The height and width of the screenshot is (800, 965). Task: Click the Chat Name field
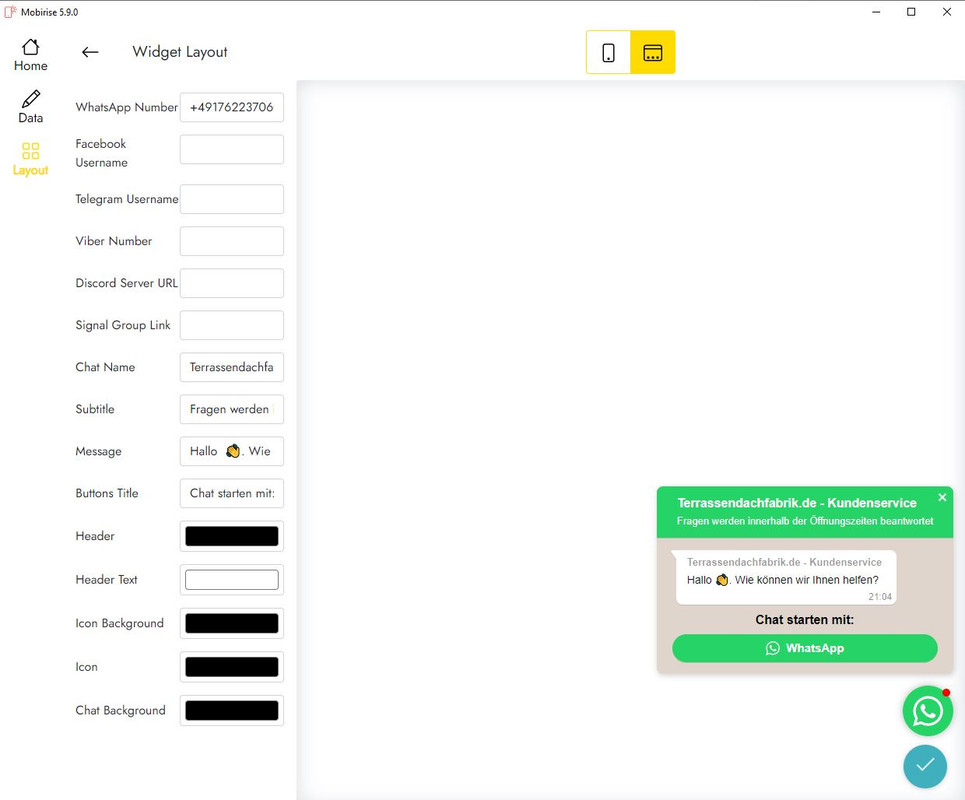231,367
